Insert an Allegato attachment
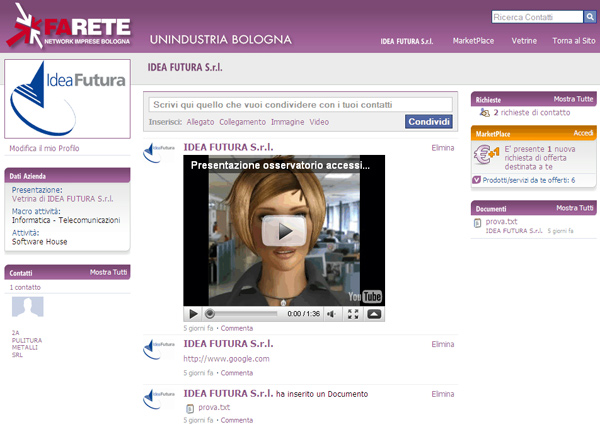Screen dimensions: 600x427 click(200, 122)
